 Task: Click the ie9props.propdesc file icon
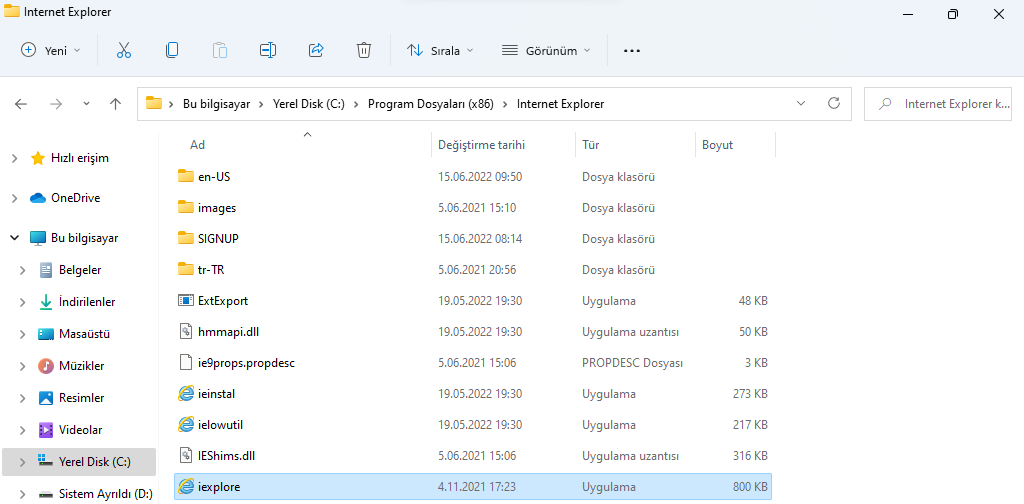point(186,362)
